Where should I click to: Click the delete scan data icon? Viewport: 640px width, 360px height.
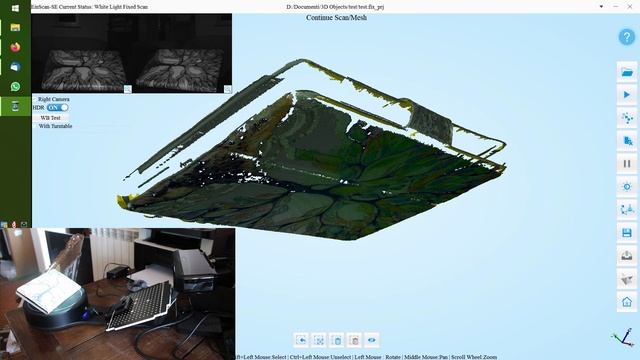pyautogui.click(x=627, y=141)
